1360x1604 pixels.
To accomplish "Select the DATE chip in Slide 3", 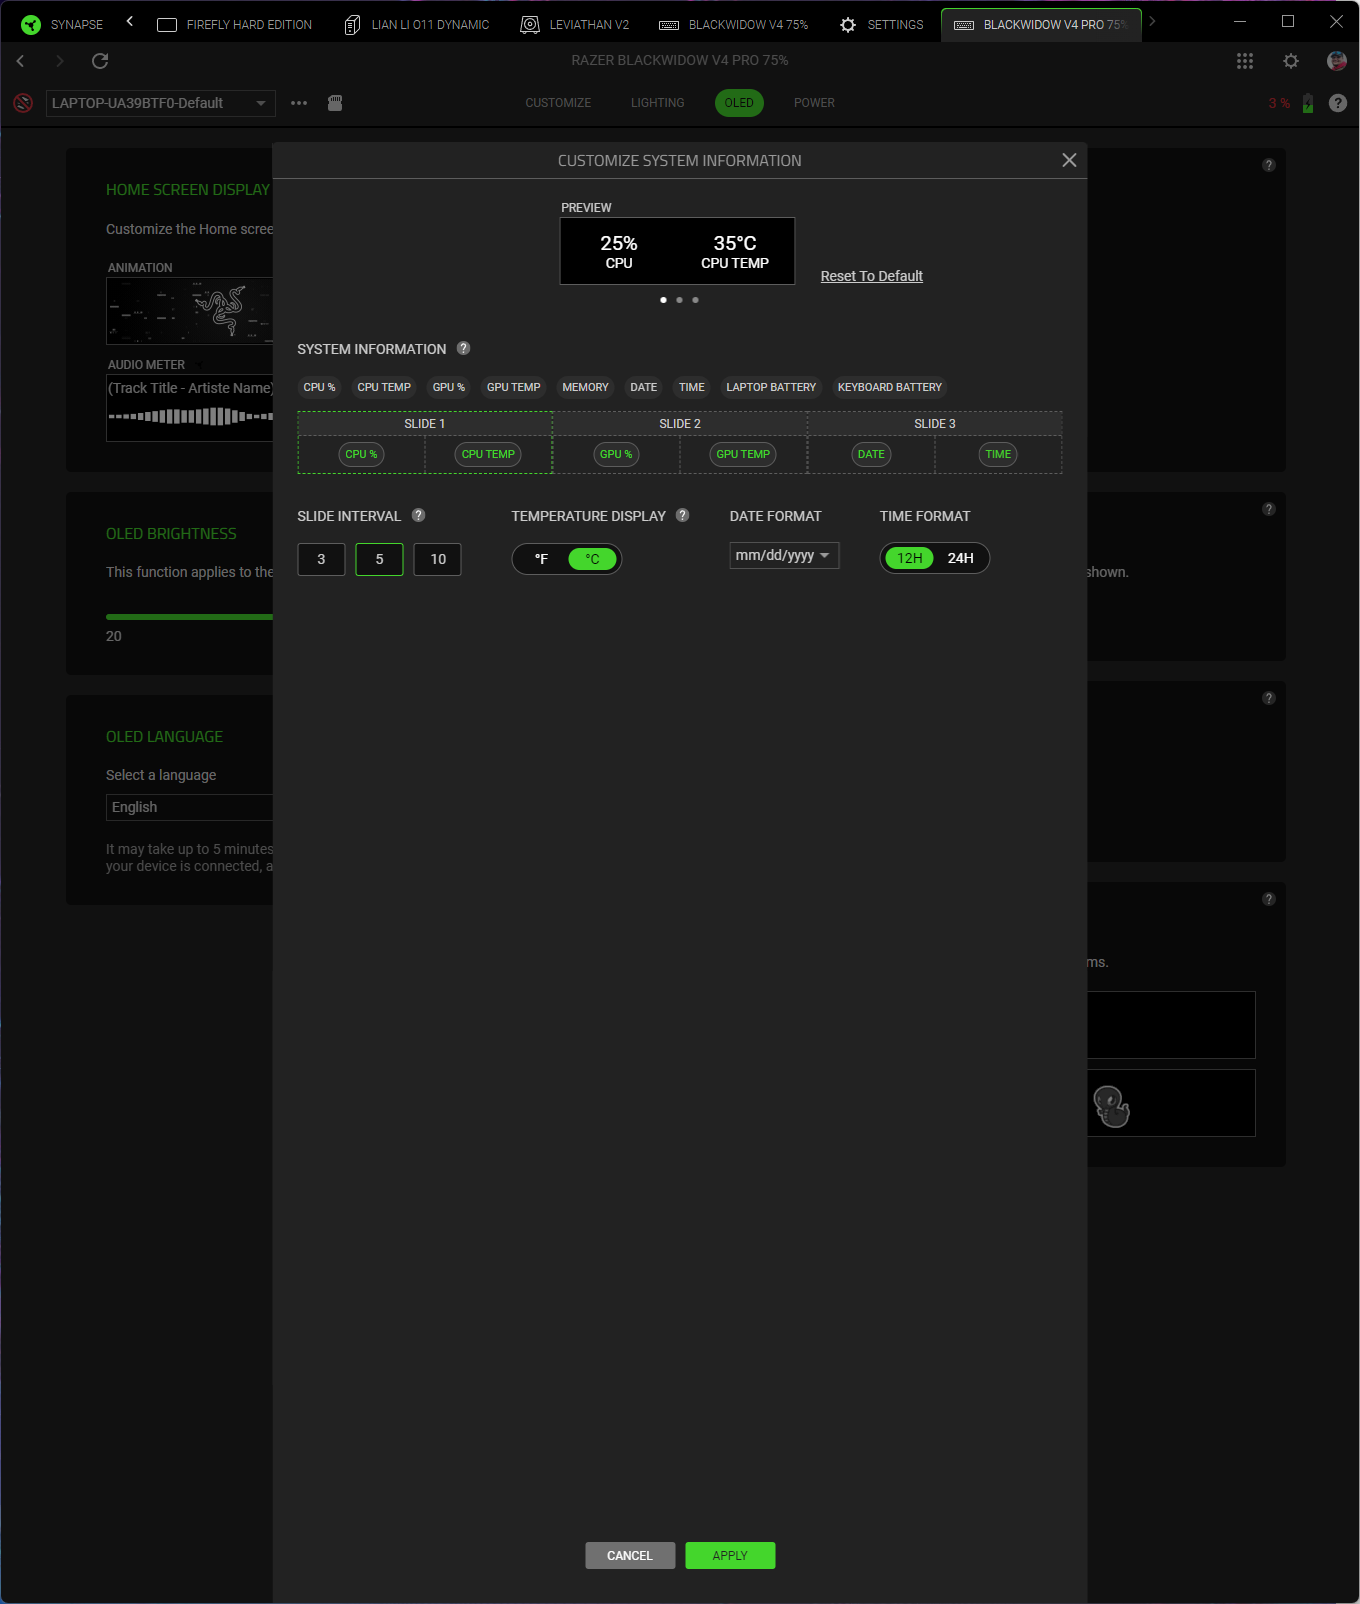I will [871, 454].
